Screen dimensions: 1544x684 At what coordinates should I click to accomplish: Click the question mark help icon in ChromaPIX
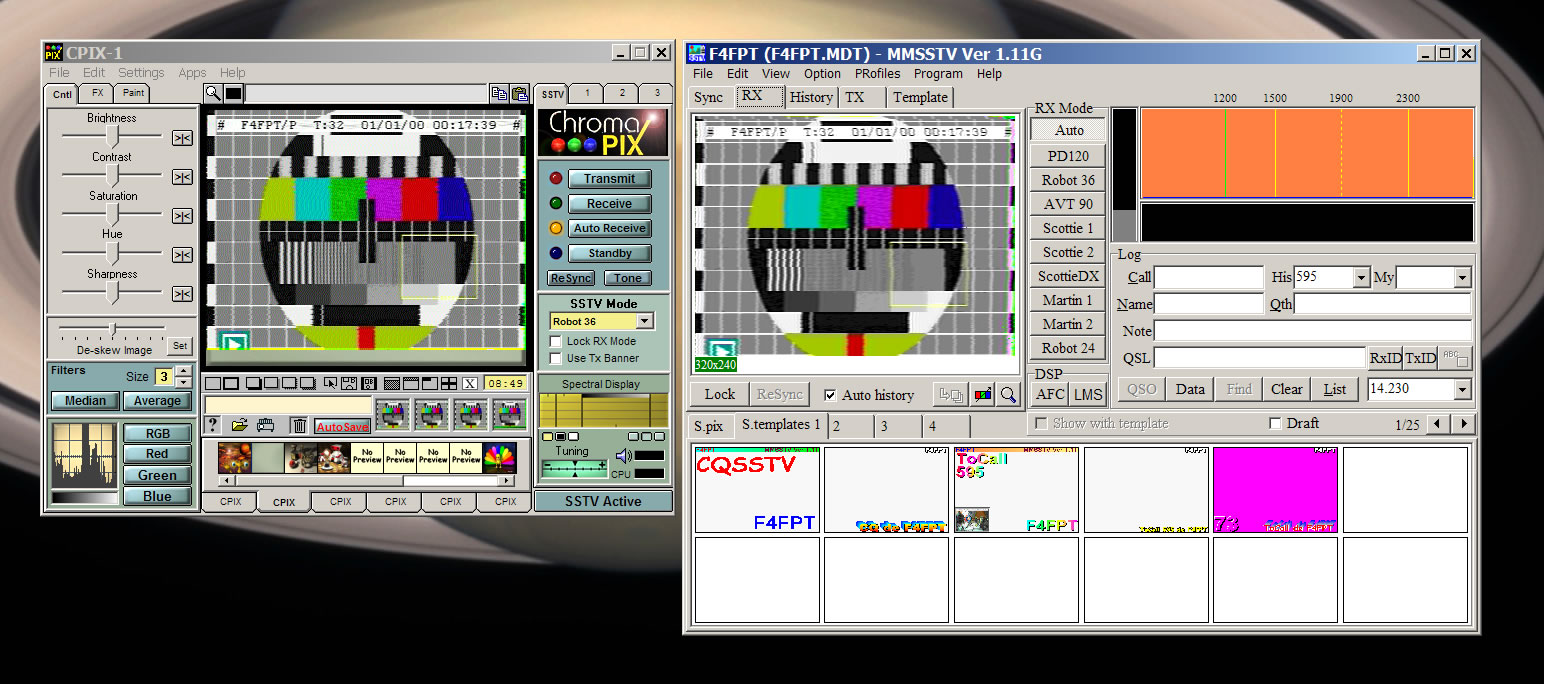[x=212, y=425]
